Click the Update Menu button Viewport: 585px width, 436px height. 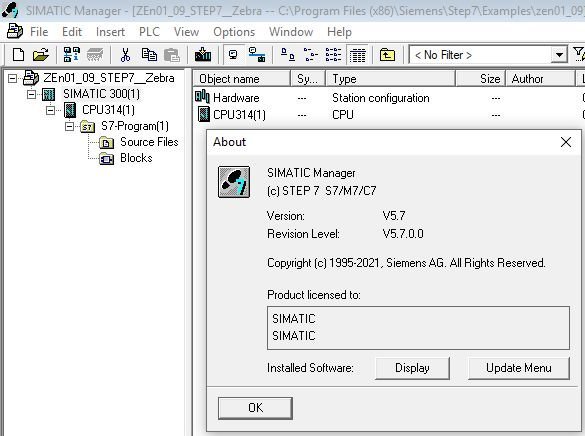(x=519, y=368)
